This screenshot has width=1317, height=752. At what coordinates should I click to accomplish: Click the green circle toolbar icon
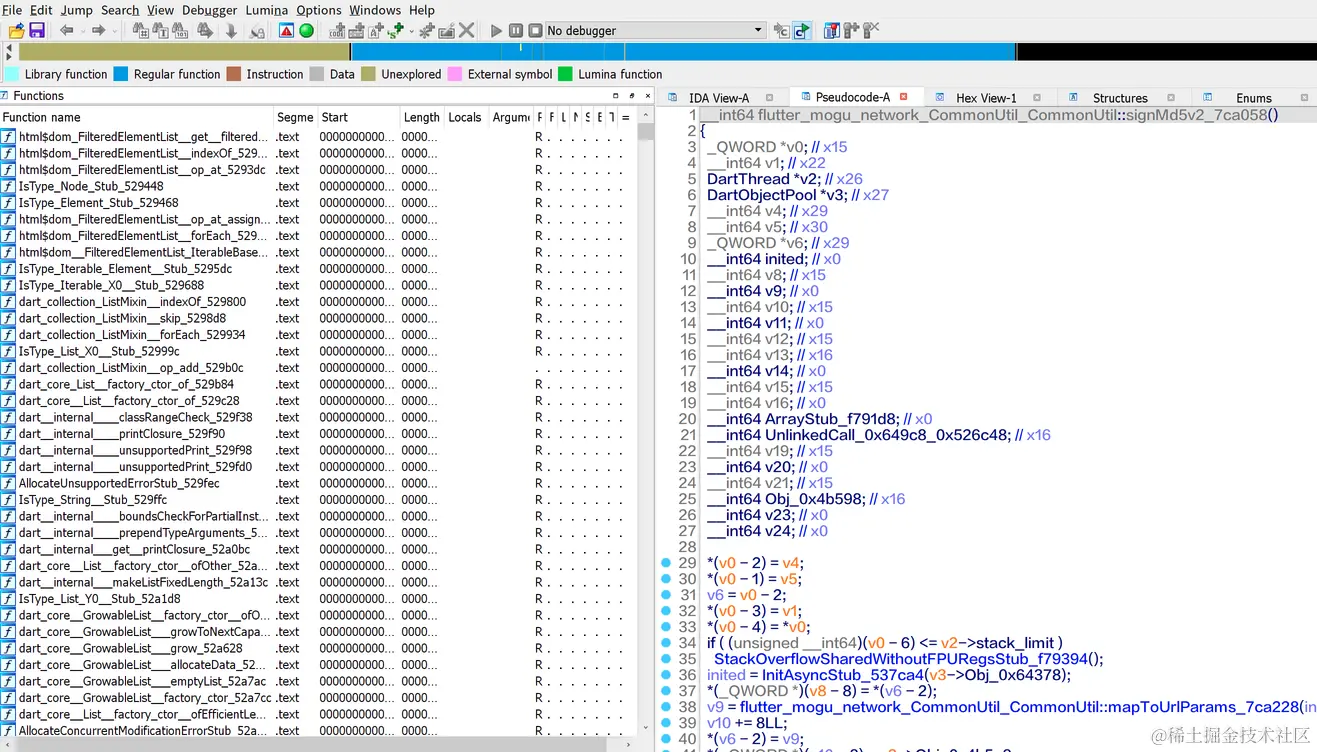coord(306,30)
